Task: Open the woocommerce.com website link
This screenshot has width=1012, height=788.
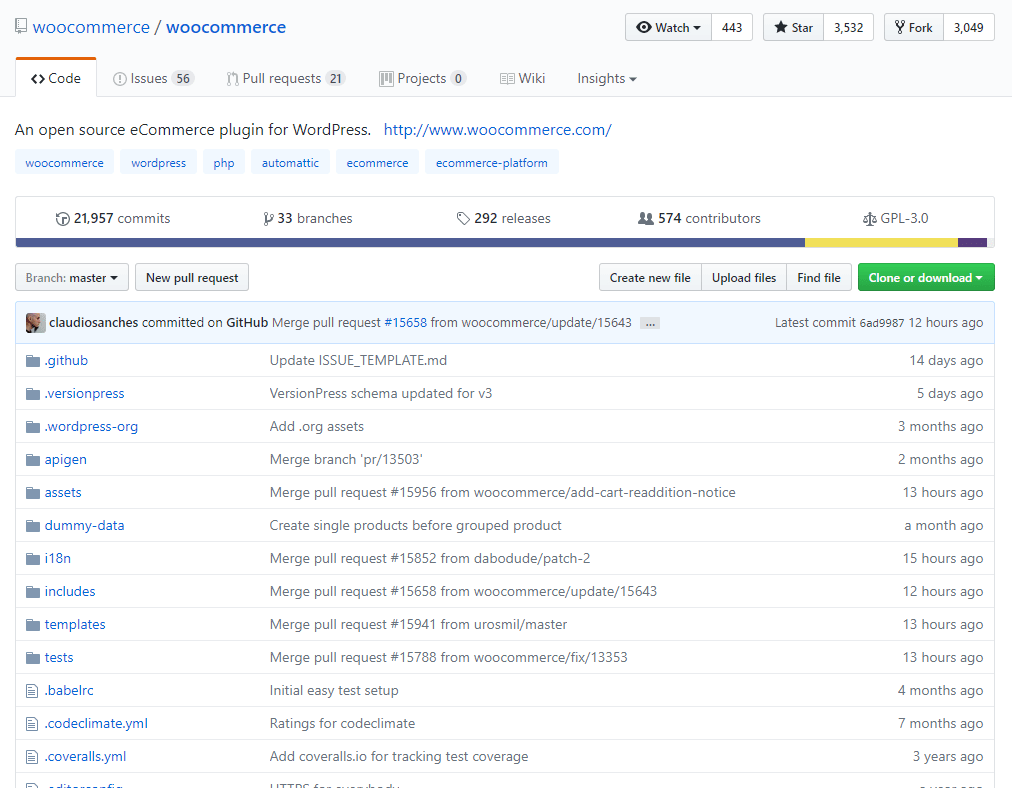Action: pos(498,130)
